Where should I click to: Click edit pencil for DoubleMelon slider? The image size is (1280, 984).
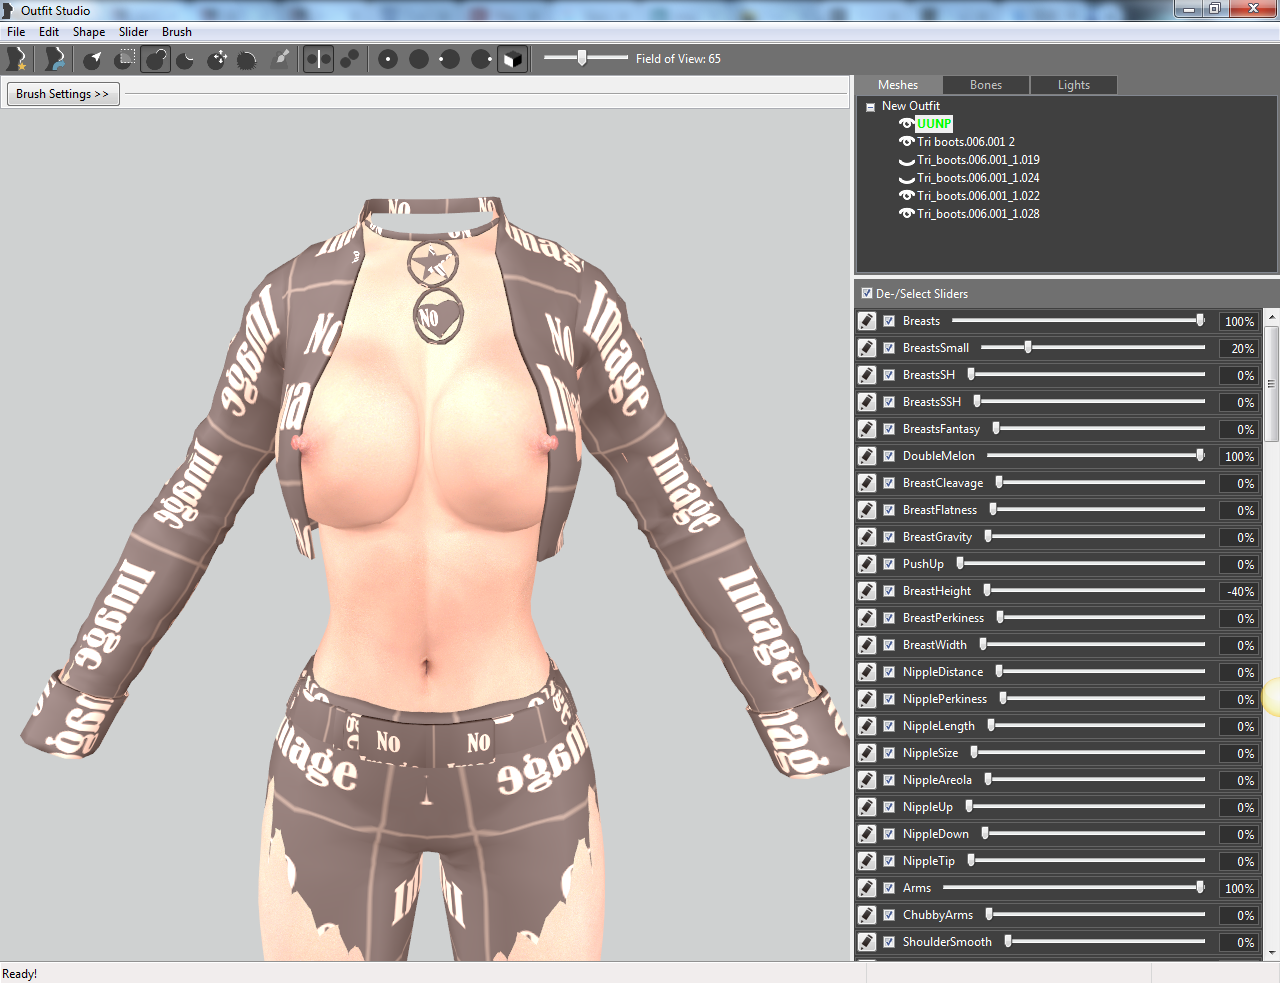click(867, 456)
